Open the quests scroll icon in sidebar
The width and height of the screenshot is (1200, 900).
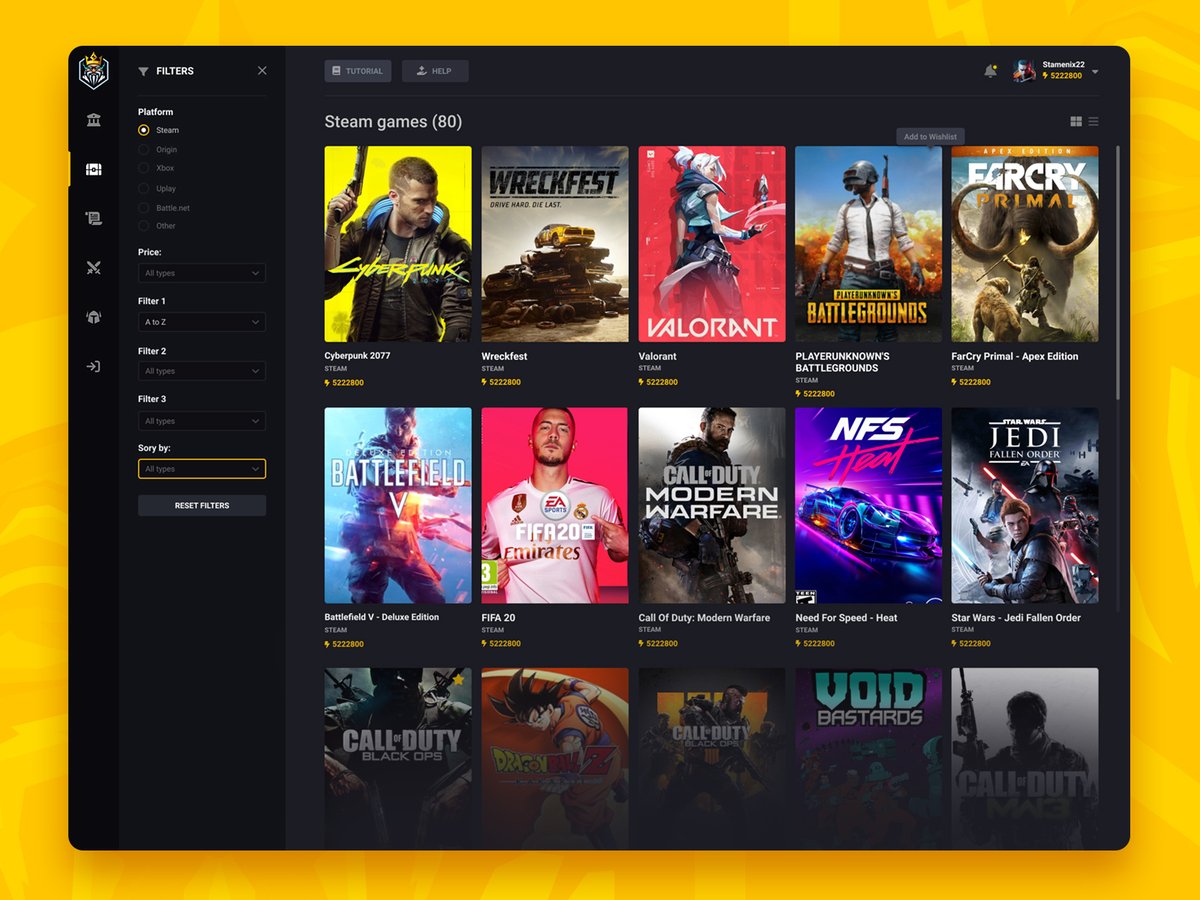[x=92, y=218]
